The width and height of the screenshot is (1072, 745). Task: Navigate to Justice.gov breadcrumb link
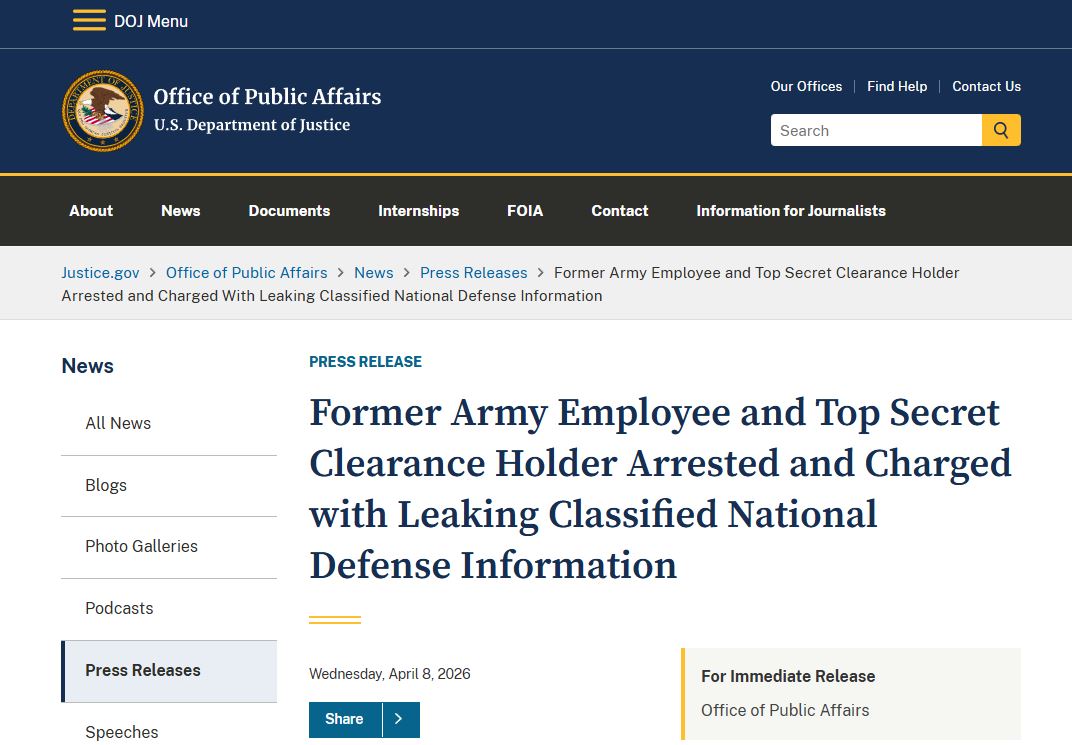101,273
